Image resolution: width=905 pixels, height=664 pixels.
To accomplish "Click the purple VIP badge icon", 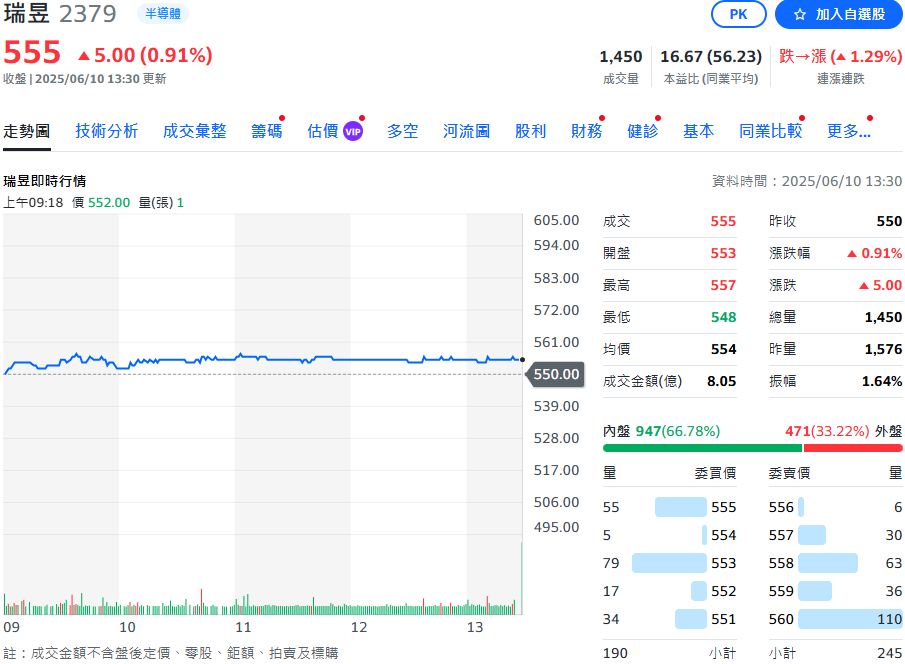I will tap(353, 132).
